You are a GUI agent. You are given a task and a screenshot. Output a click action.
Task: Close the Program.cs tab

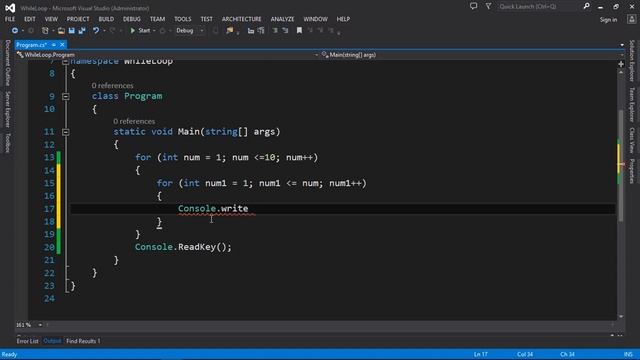62,45
